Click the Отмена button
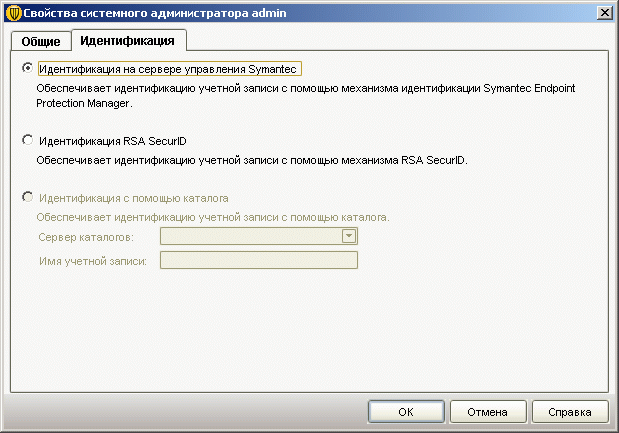The image size is (619, 433). (488, 411)
